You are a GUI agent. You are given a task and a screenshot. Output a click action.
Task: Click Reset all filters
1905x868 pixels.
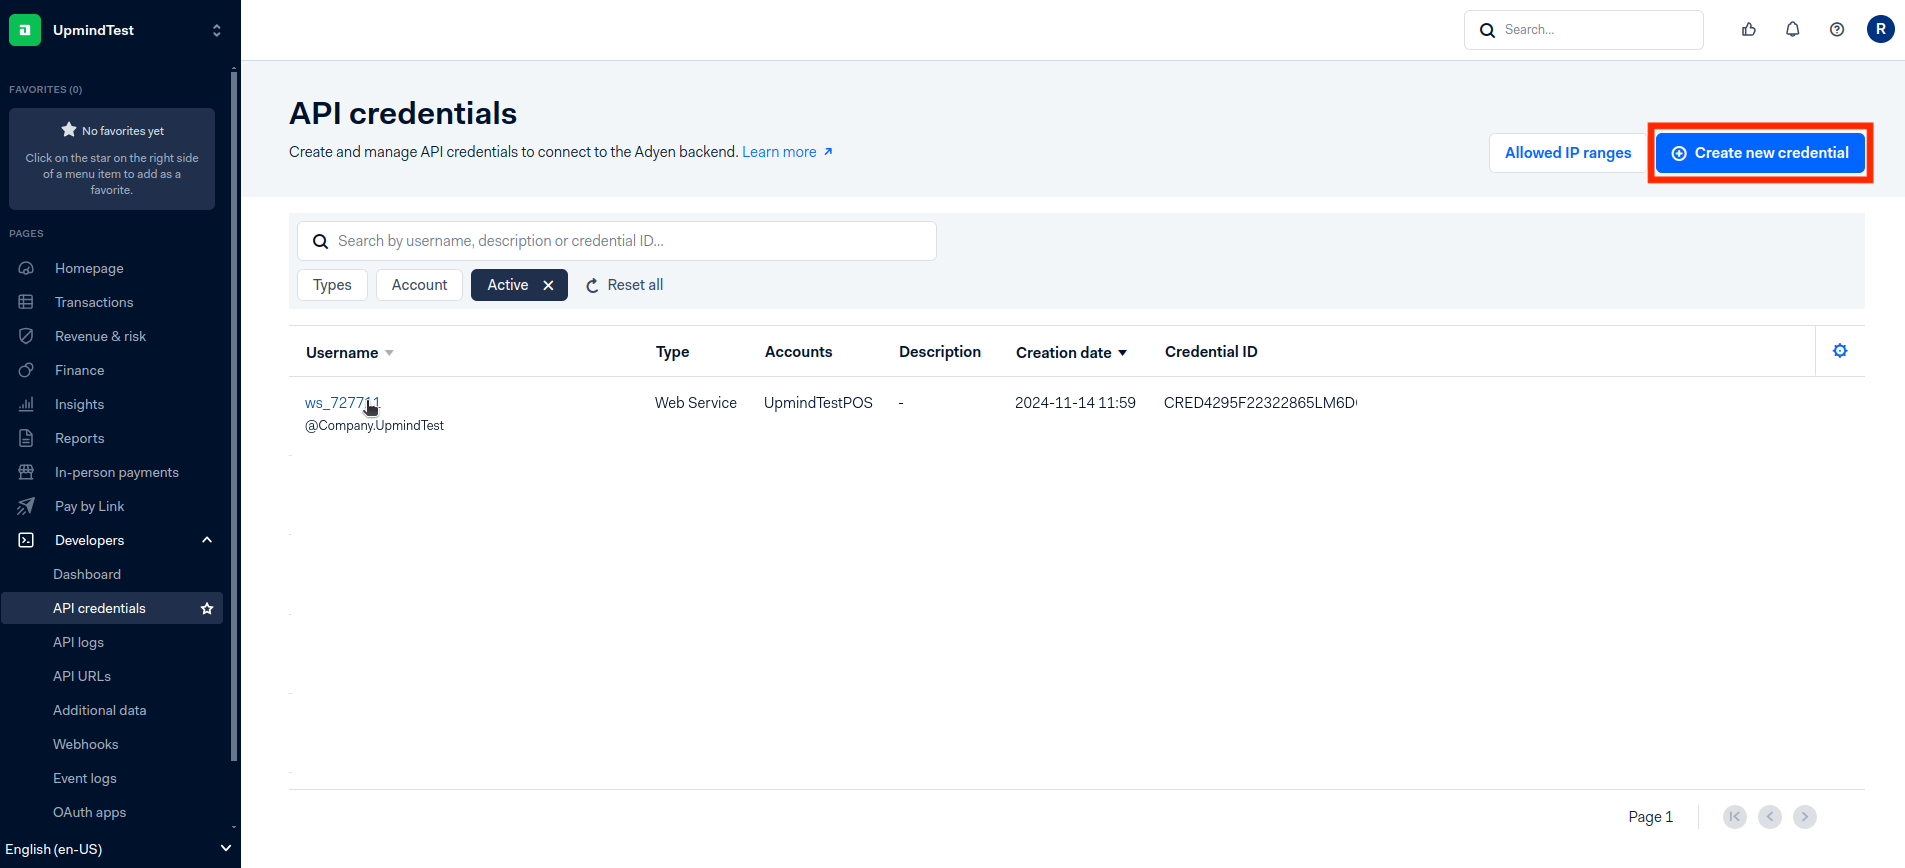tap(624, 285)
